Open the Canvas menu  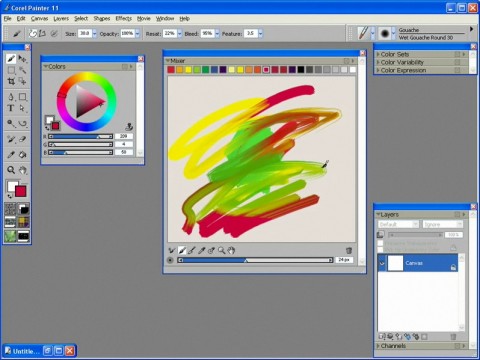pos(39,18)
